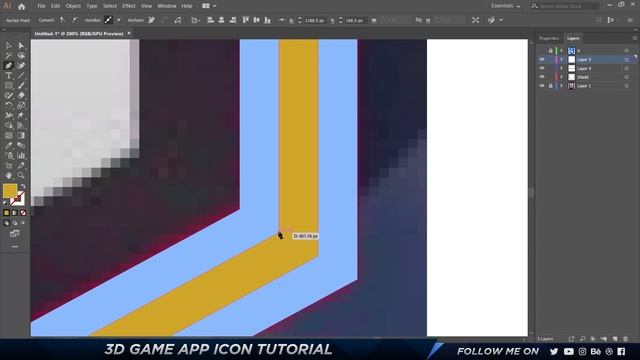Select the Shape Builder tool
The image size is (640, 360).
[9, 126]
